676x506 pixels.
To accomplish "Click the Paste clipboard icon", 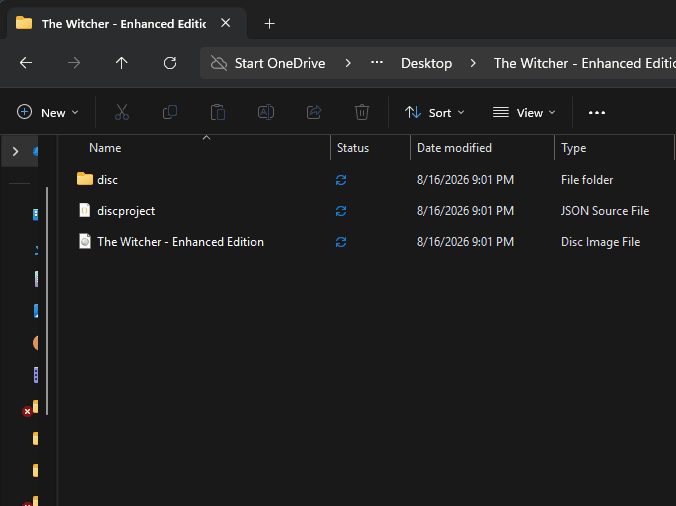I will coord(218,112).
